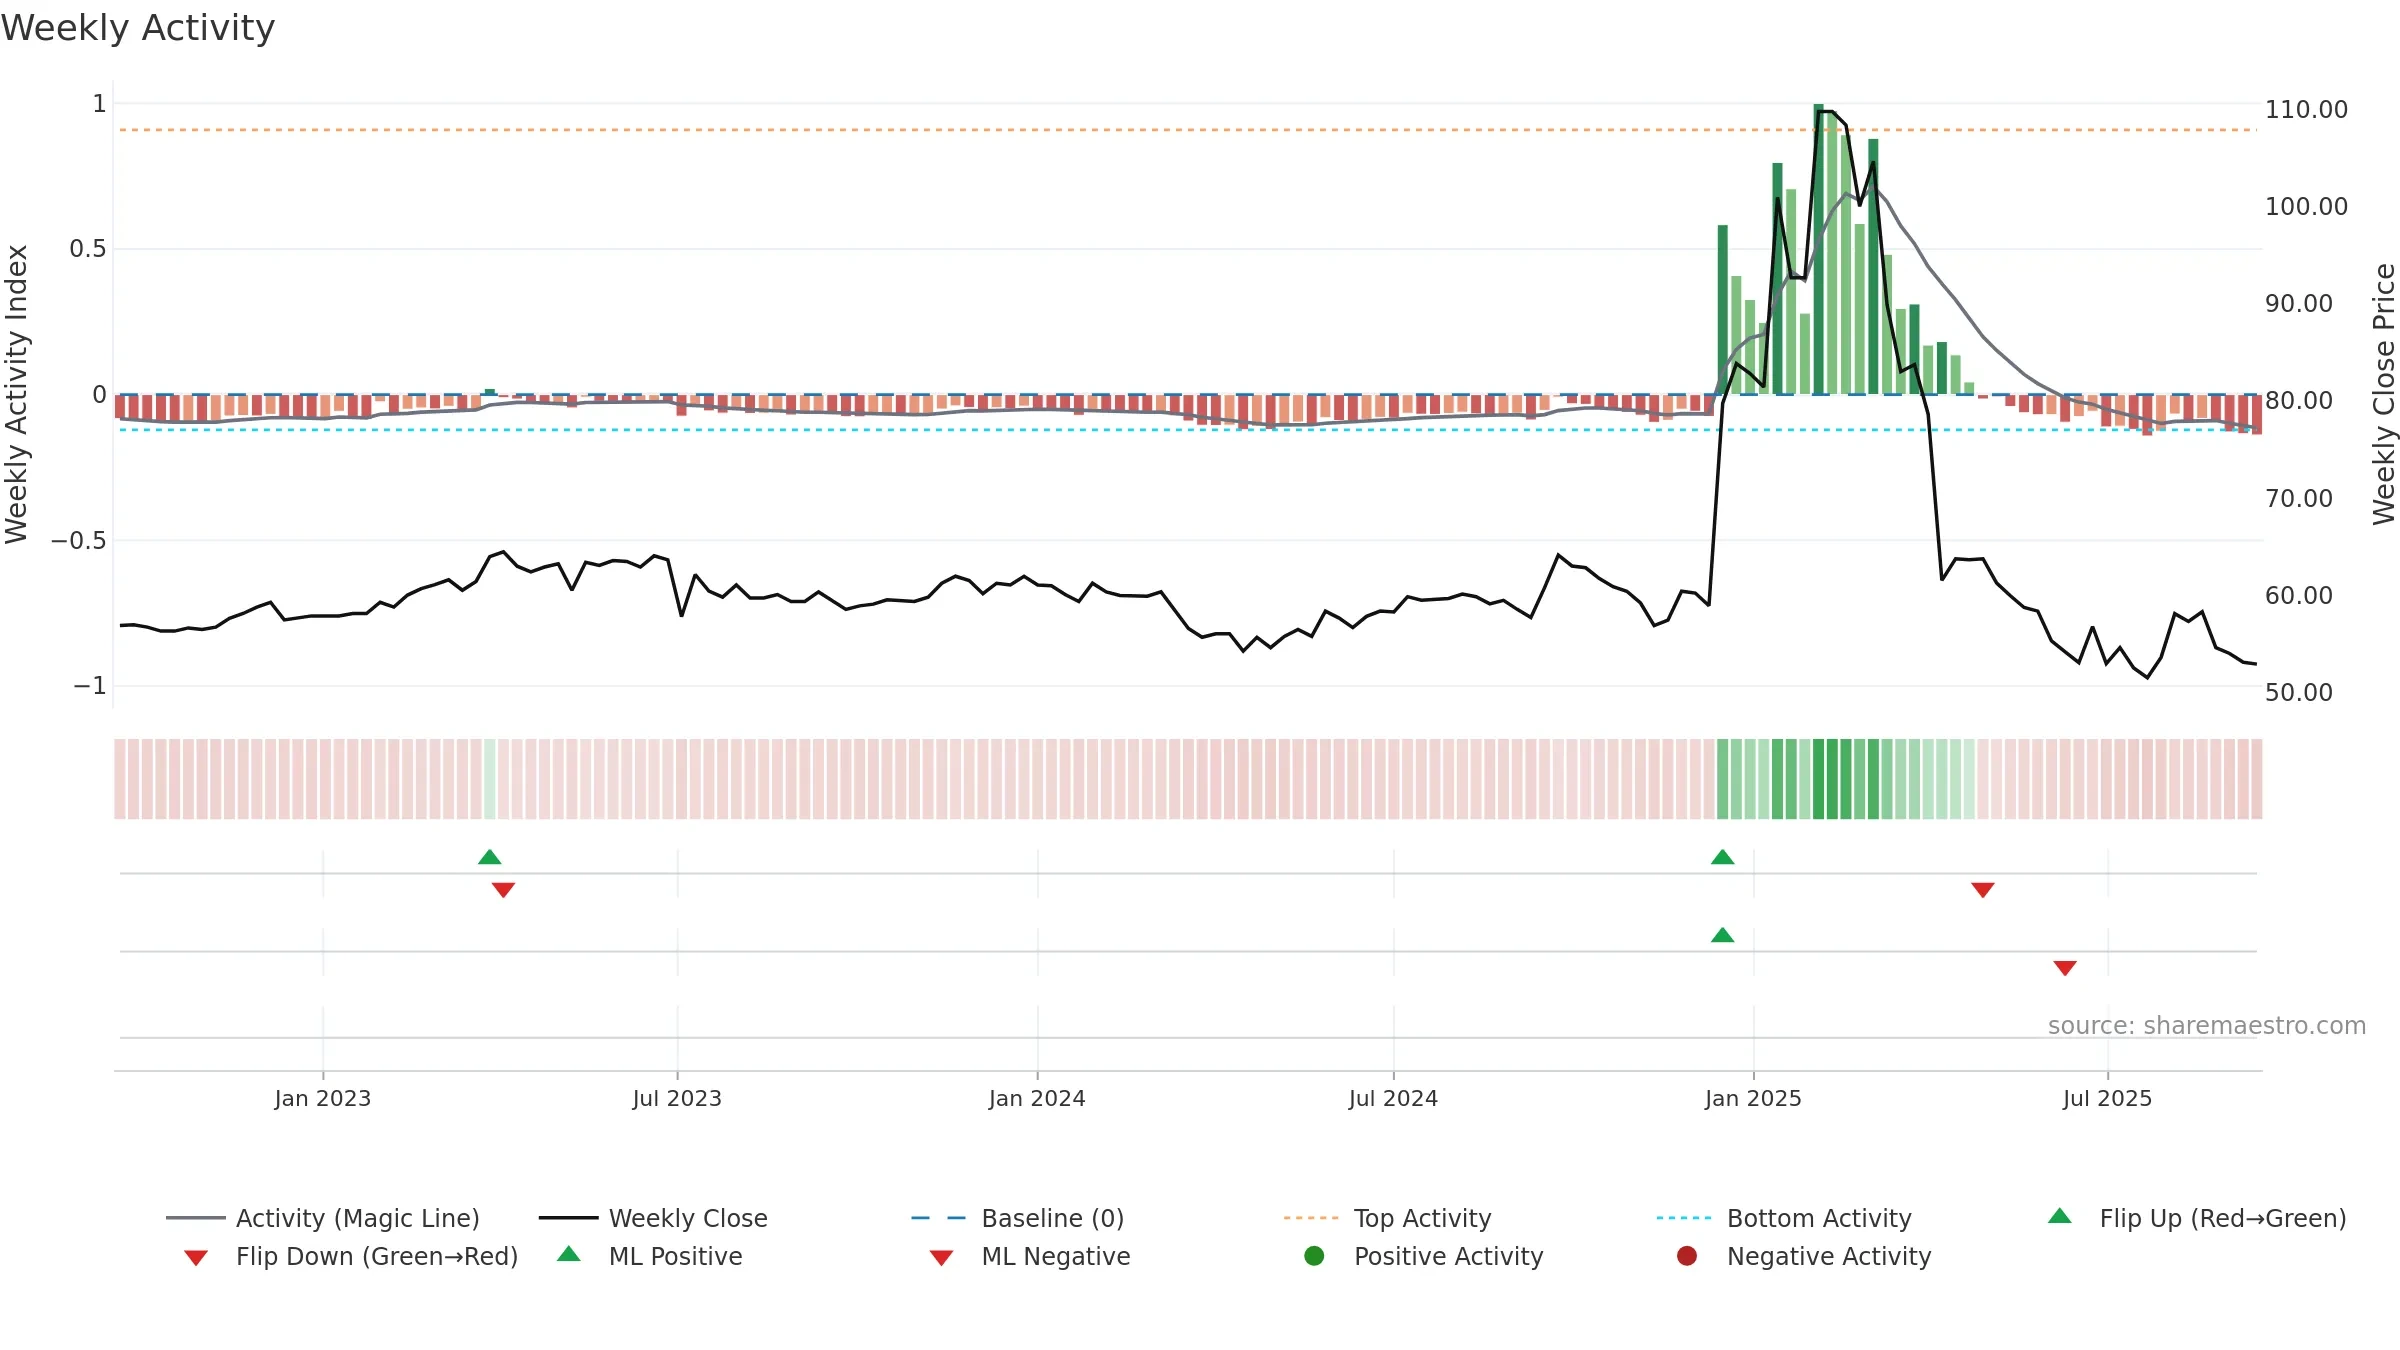Toggle Flip Up (Red→Green) legend entry

point(2197,1218)
